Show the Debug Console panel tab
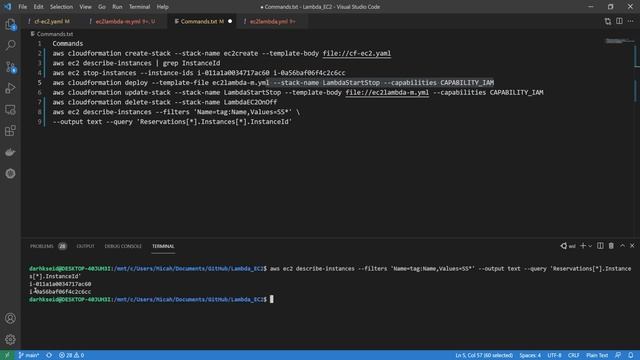The height and width of the screenshot is (360, 640). tap(123, 246)
